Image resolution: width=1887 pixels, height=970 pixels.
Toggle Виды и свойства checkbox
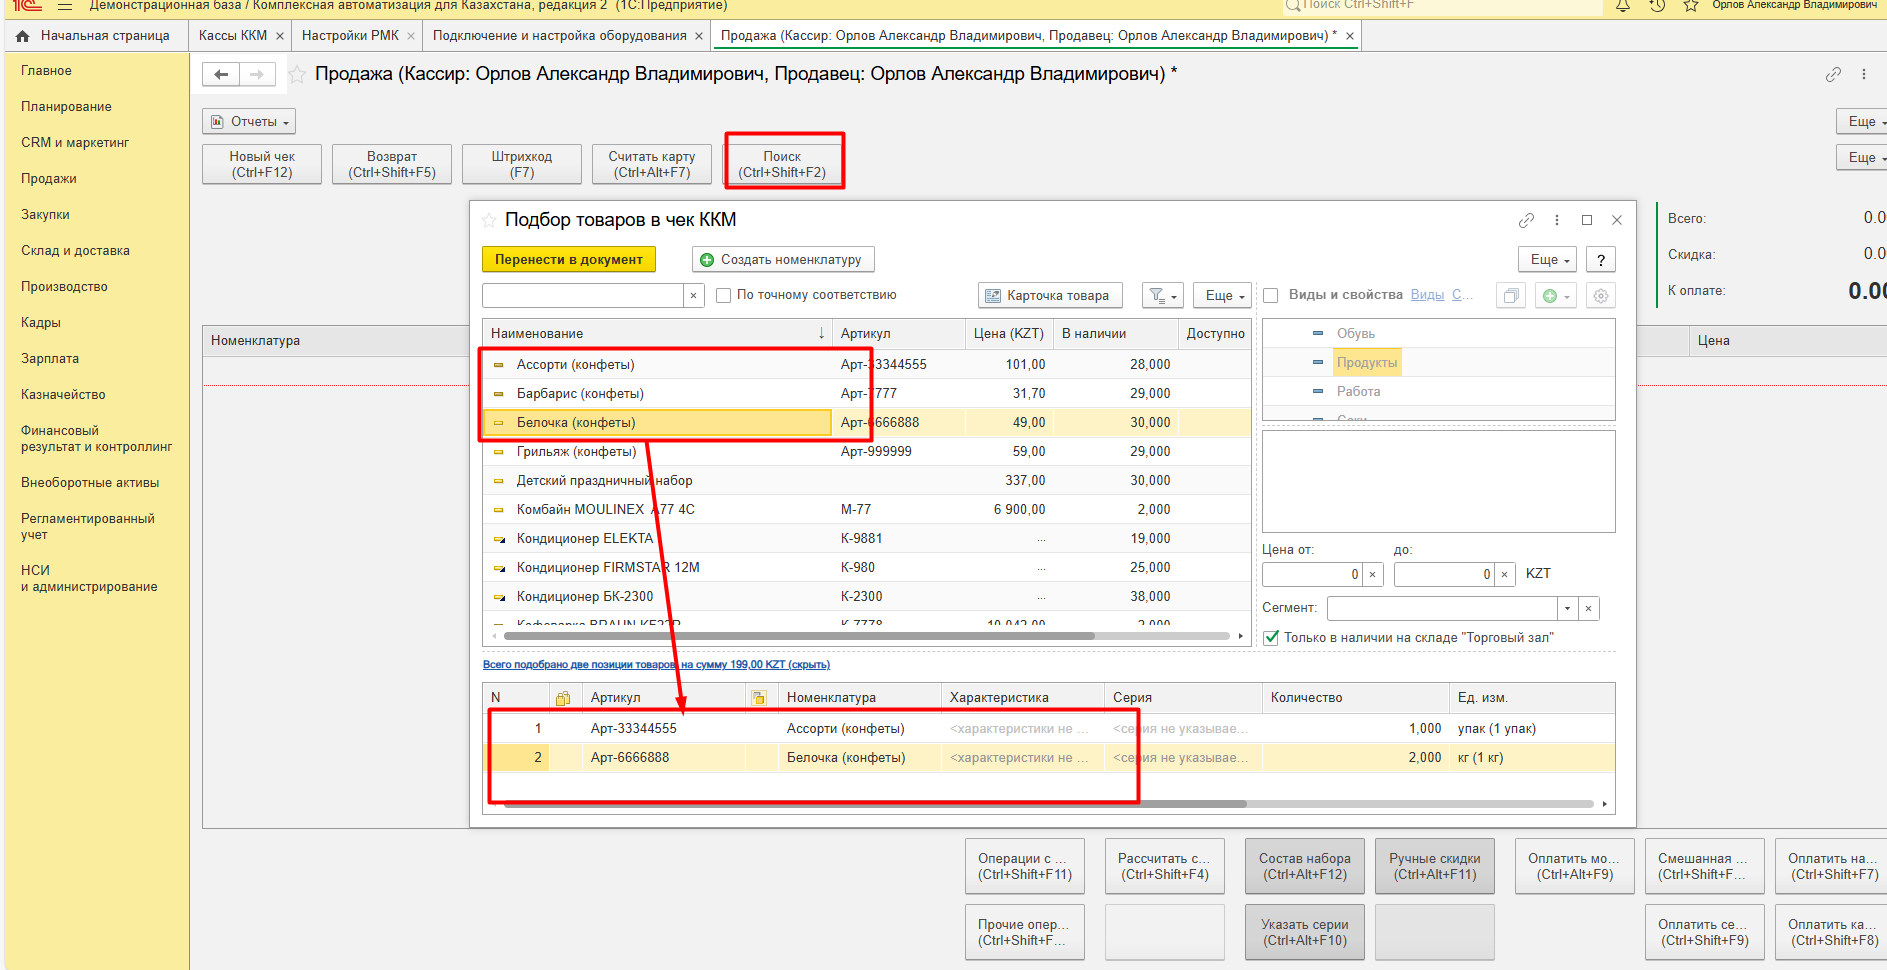tap(1271, 296)
